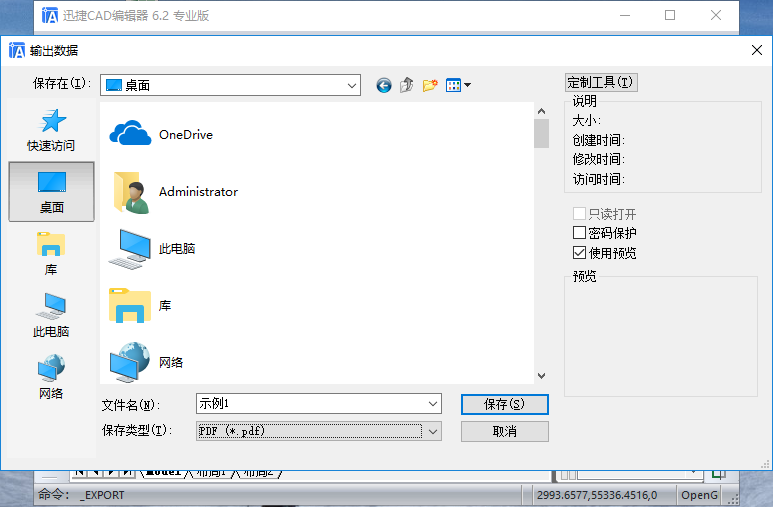Click the file list scroll up arrow
The image size is (773, 507).
click(541, 111)
